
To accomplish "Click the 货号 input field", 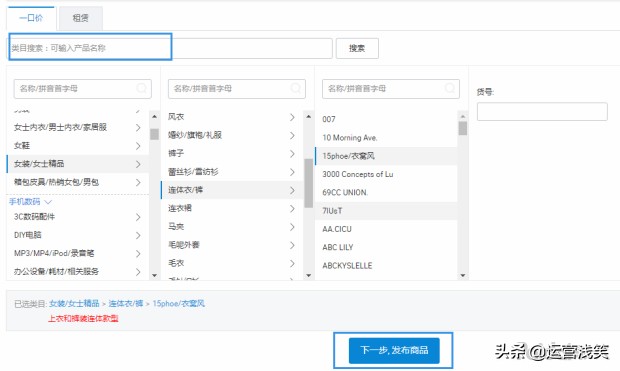I will point(542,112).
